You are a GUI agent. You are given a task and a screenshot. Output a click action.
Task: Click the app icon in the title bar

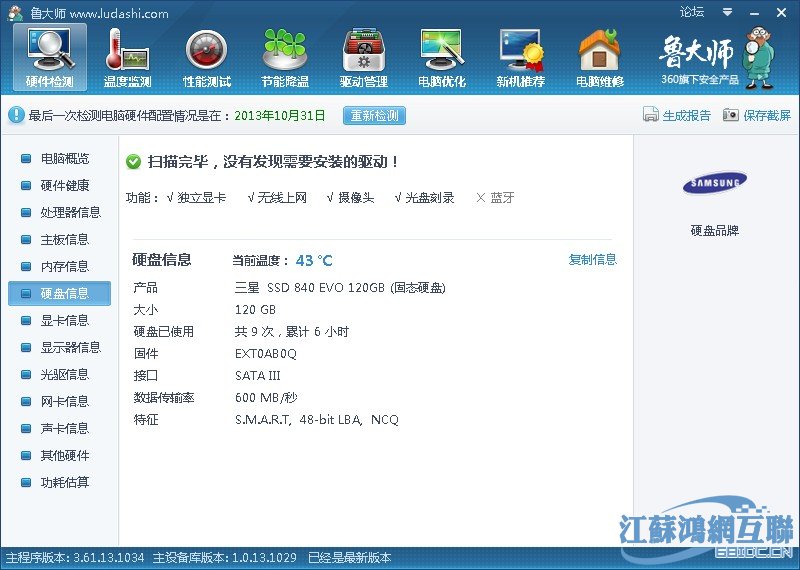tap(16, 13)
